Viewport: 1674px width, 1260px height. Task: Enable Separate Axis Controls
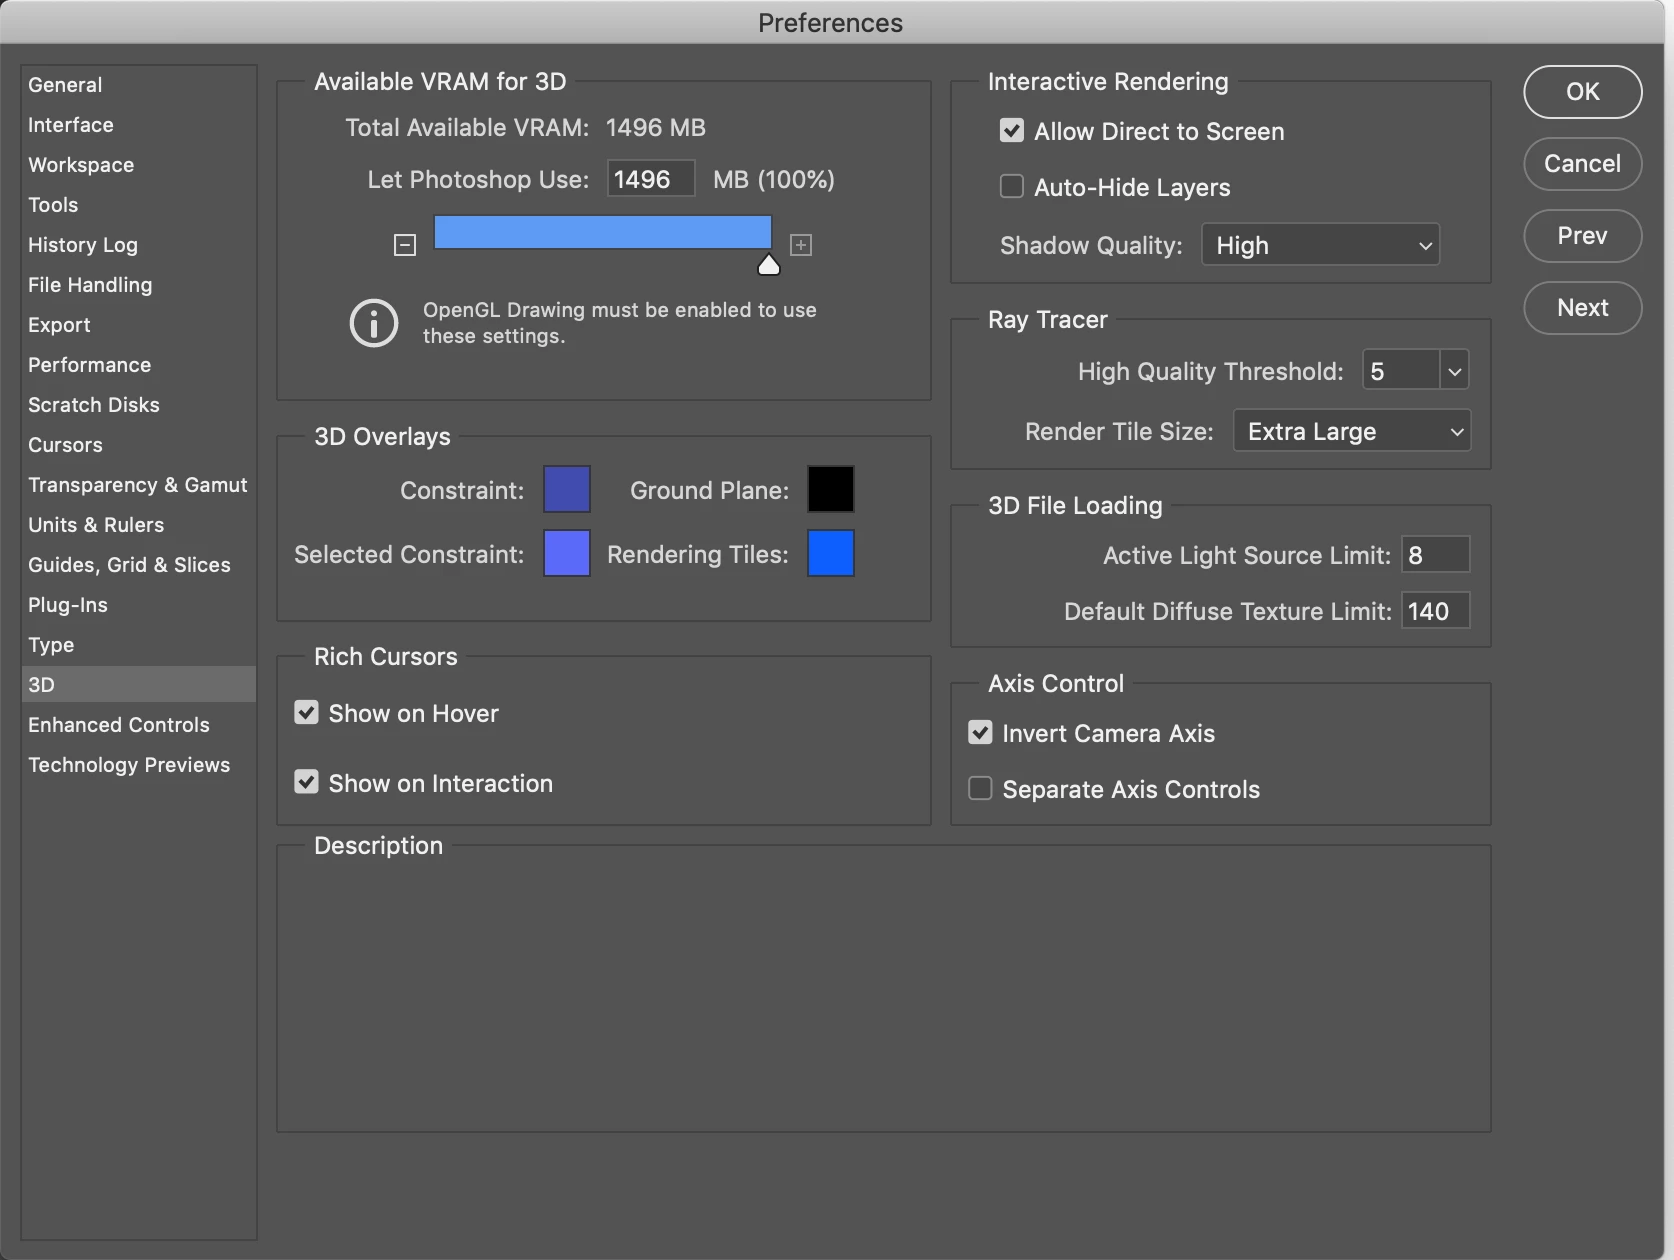point(980,788)
